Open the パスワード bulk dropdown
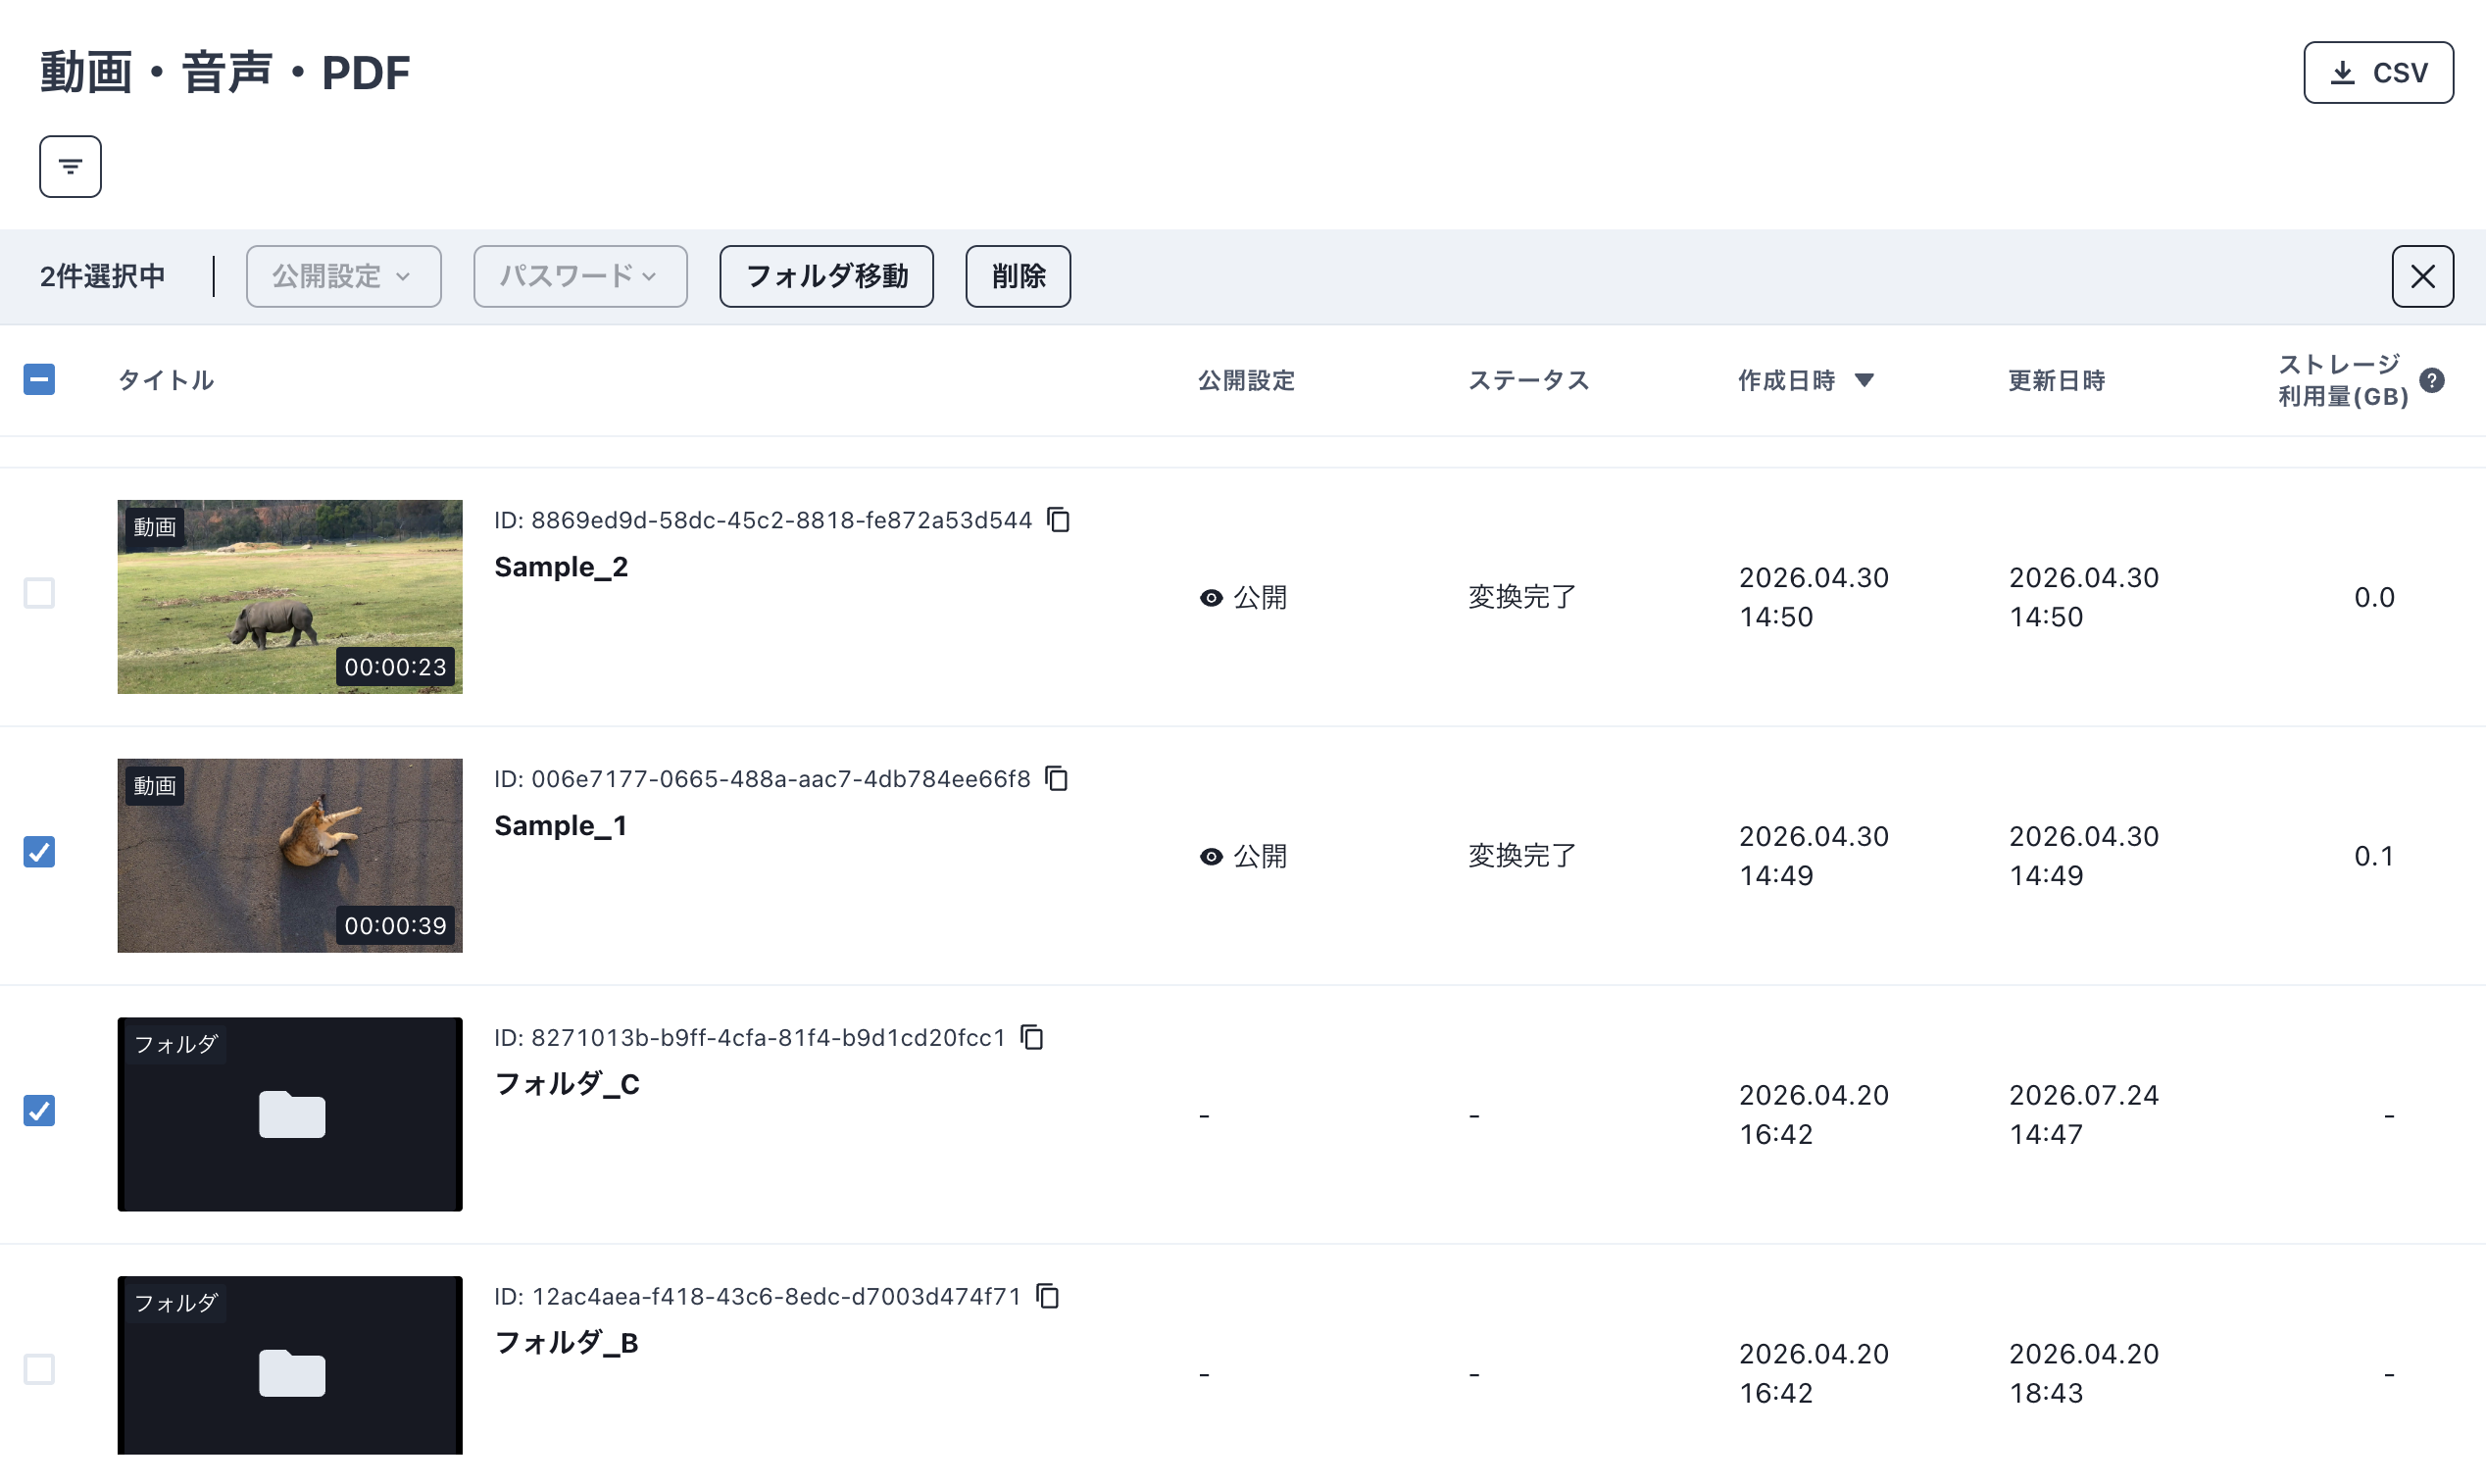Screen dimensions: 2486x1484 (580, 276)
